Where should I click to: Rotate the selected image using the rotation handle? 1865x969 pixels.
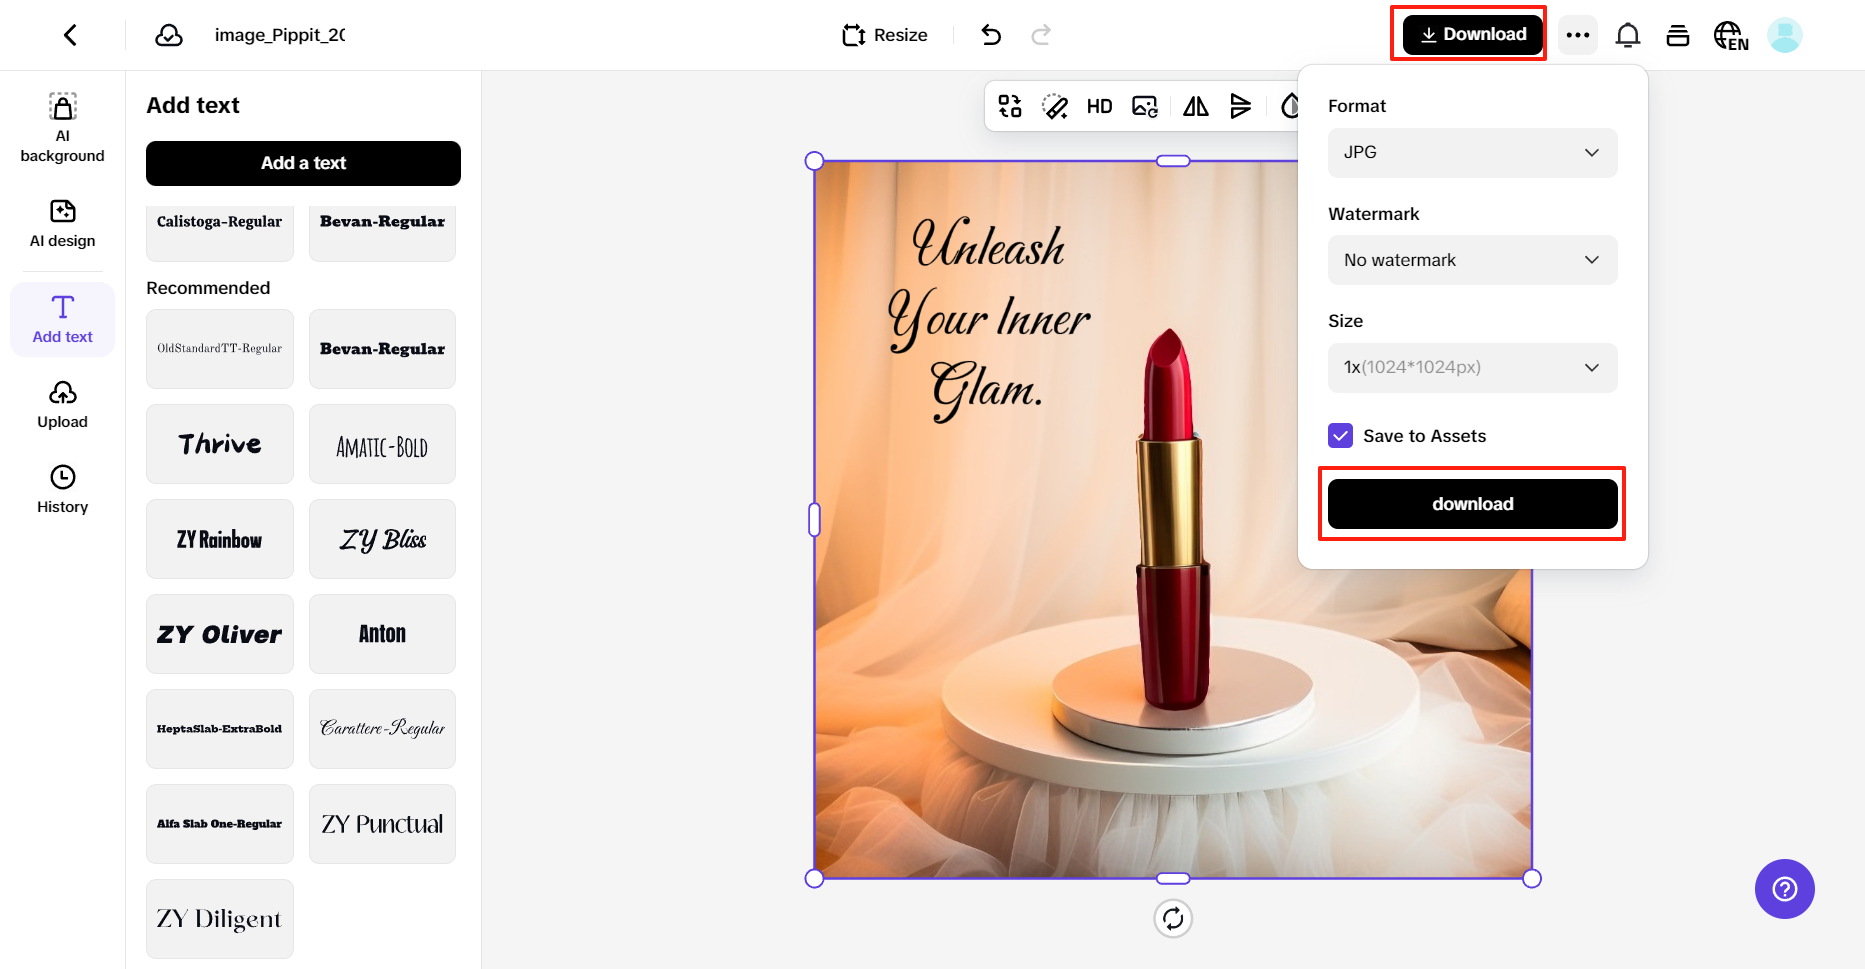pyautogui.click(x=1173, y=918)
